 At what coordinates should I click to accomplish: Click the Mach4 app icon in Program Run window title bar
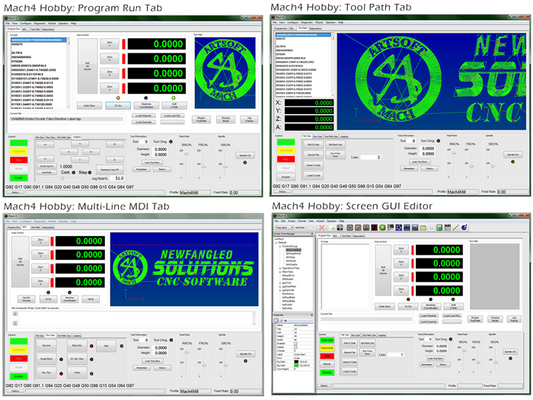pyautogui.click(x=6, y=18)
